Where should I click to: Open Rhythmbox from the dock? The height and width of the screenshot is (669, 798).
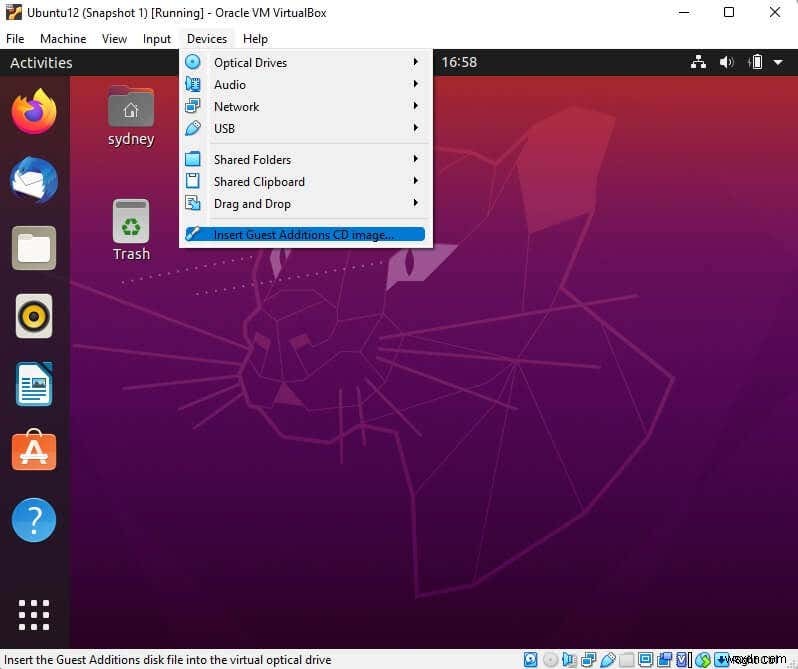[x=34, y=316]
